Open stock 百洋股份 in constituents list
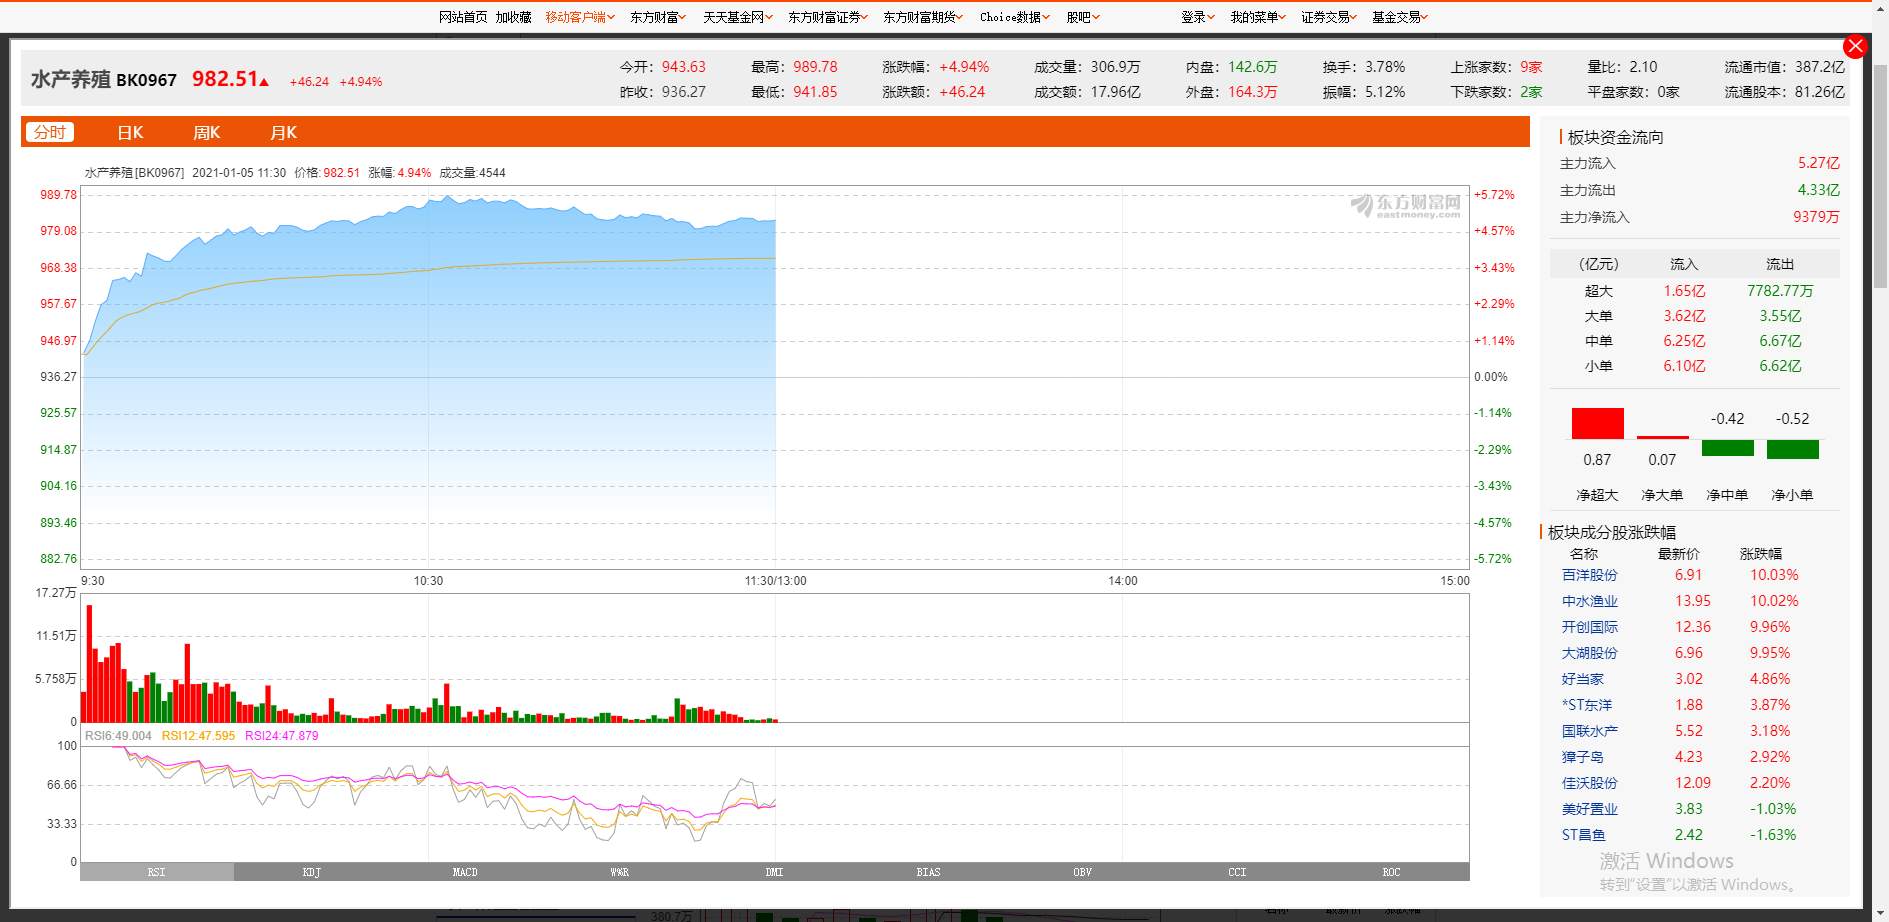The image size is (1889, 922). tap(1589, 575)
